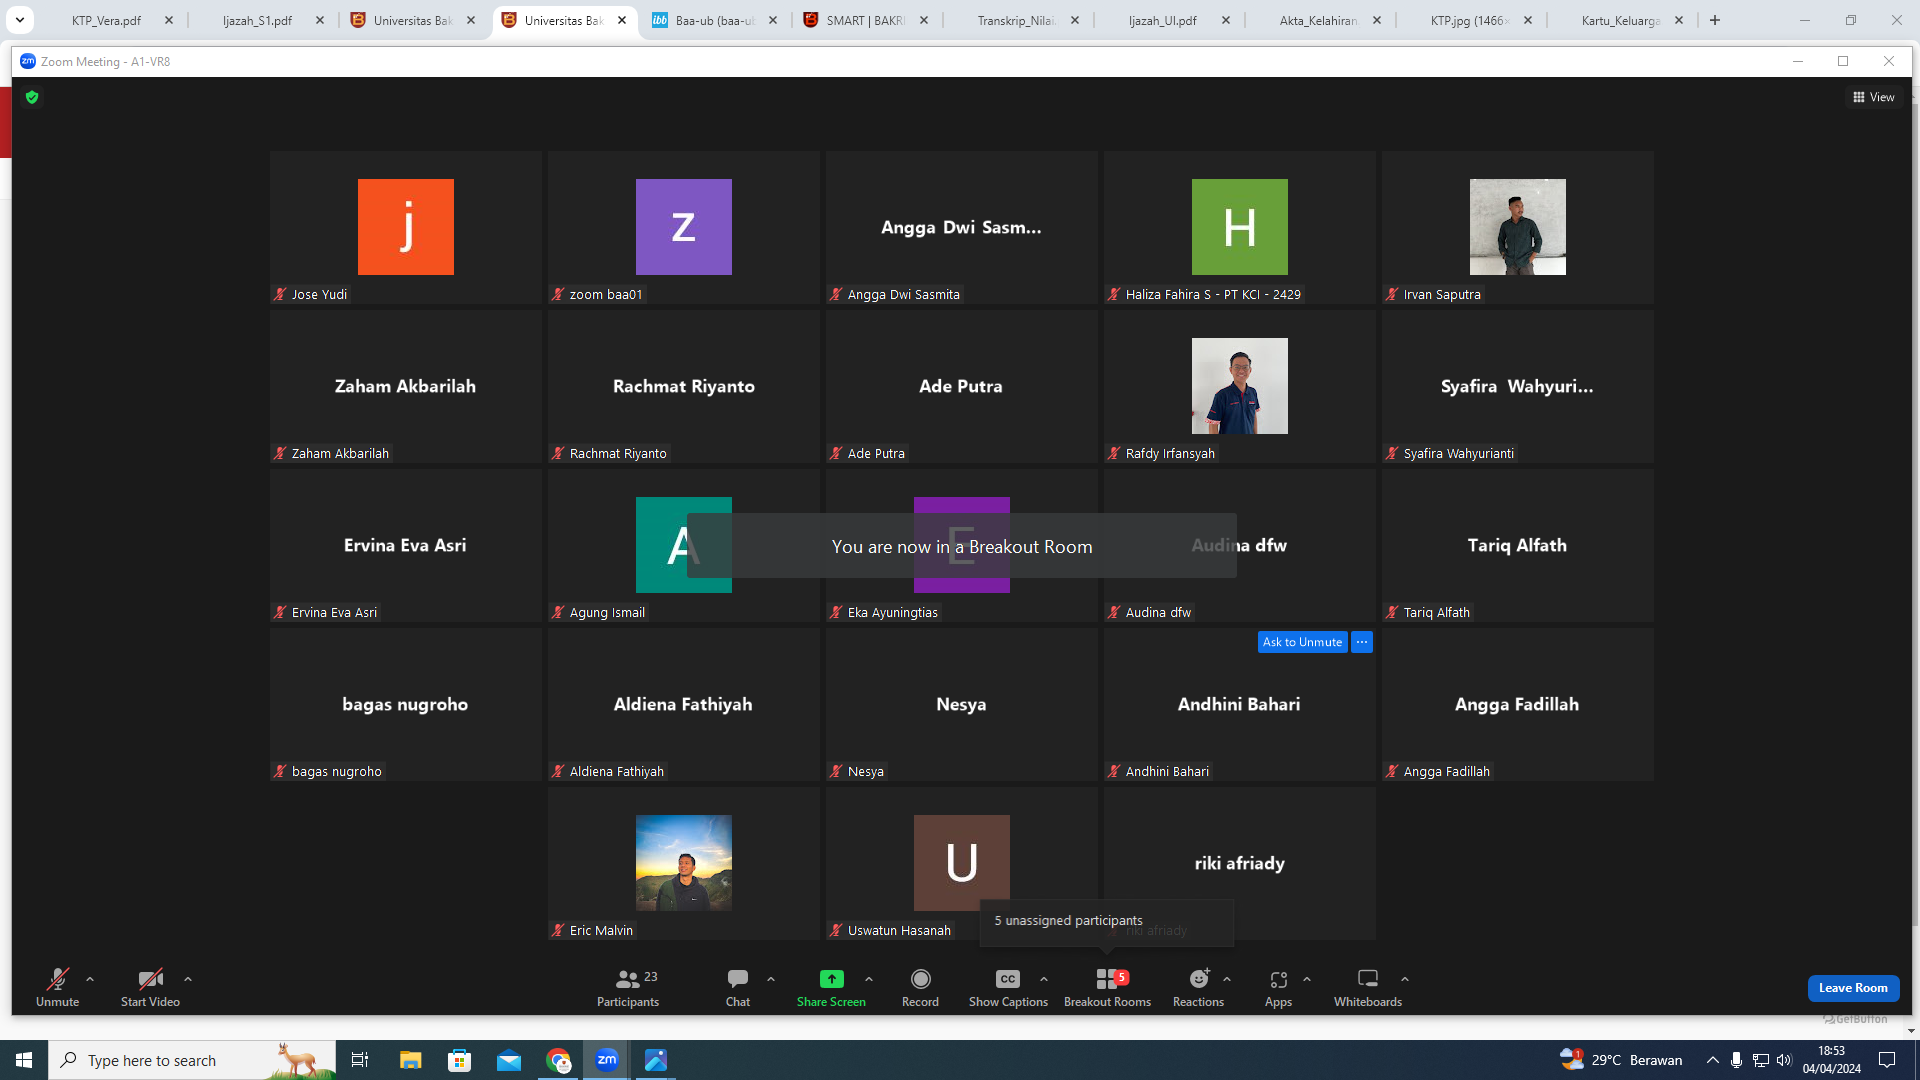Select Uswatun Hasanah's avatar tile
The width and height of the screenshot is (1920, 1080).
(961, 863)
